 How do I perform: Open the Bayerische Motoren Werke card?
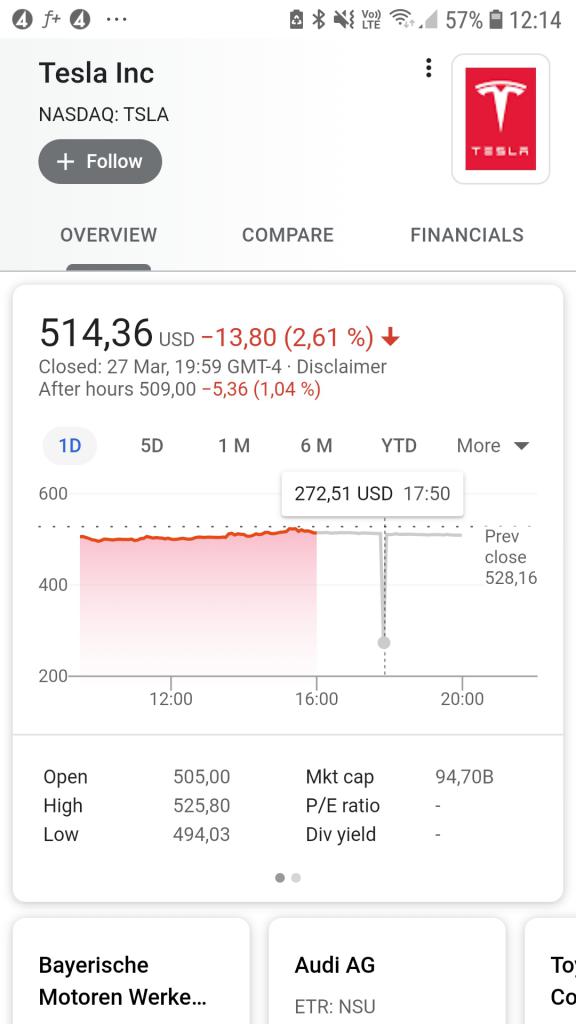click(x=131, y=971)
